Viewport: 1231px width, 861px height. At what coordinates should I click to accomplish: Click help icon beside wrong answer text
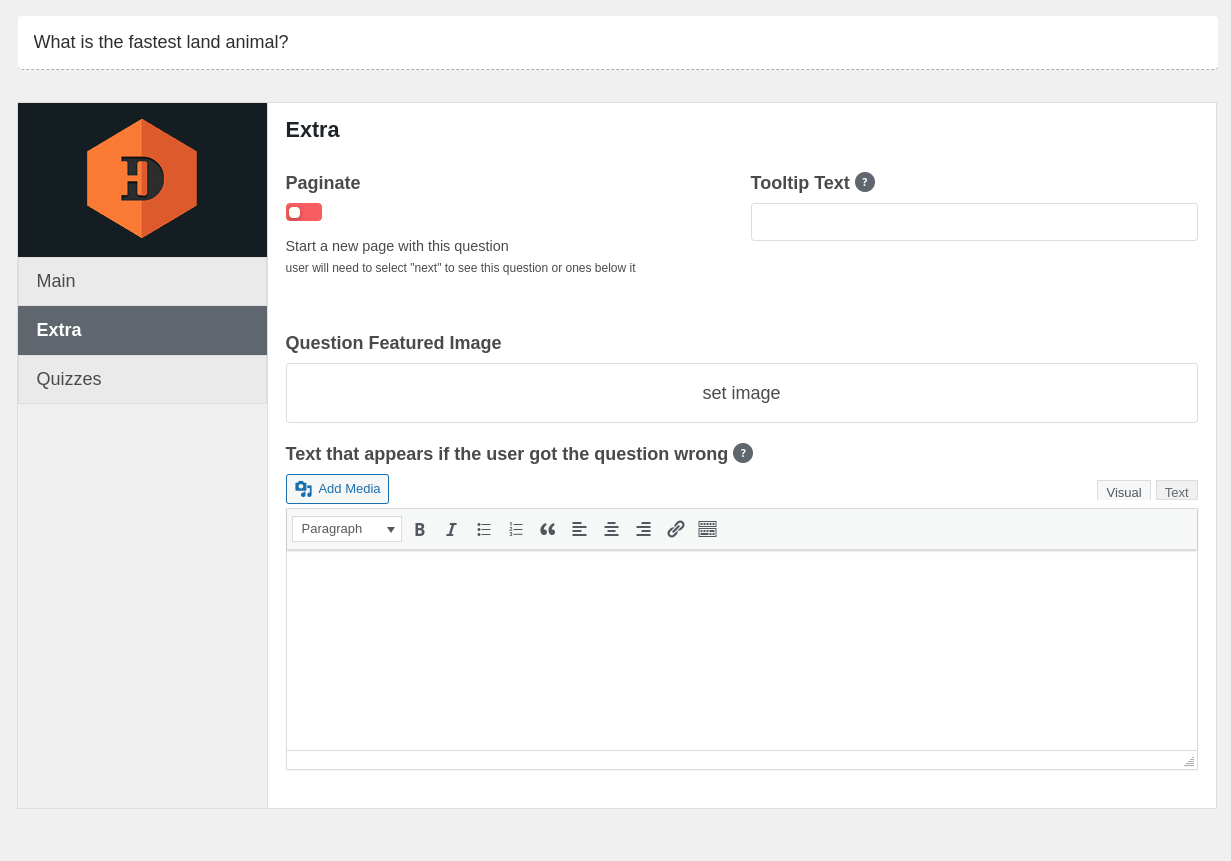tap(743, 453)
